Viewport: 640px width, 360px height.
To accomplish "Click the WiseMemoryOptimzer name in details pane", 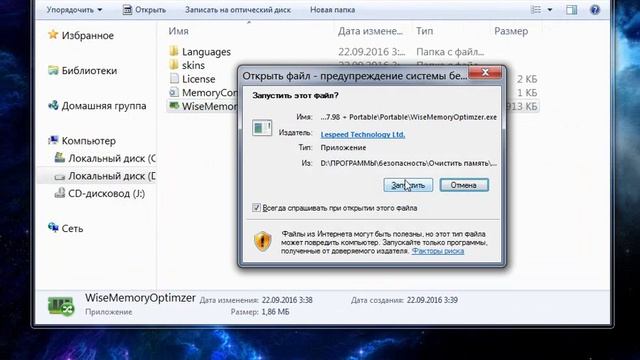I will pyautogui.click(x=140, y=298).
